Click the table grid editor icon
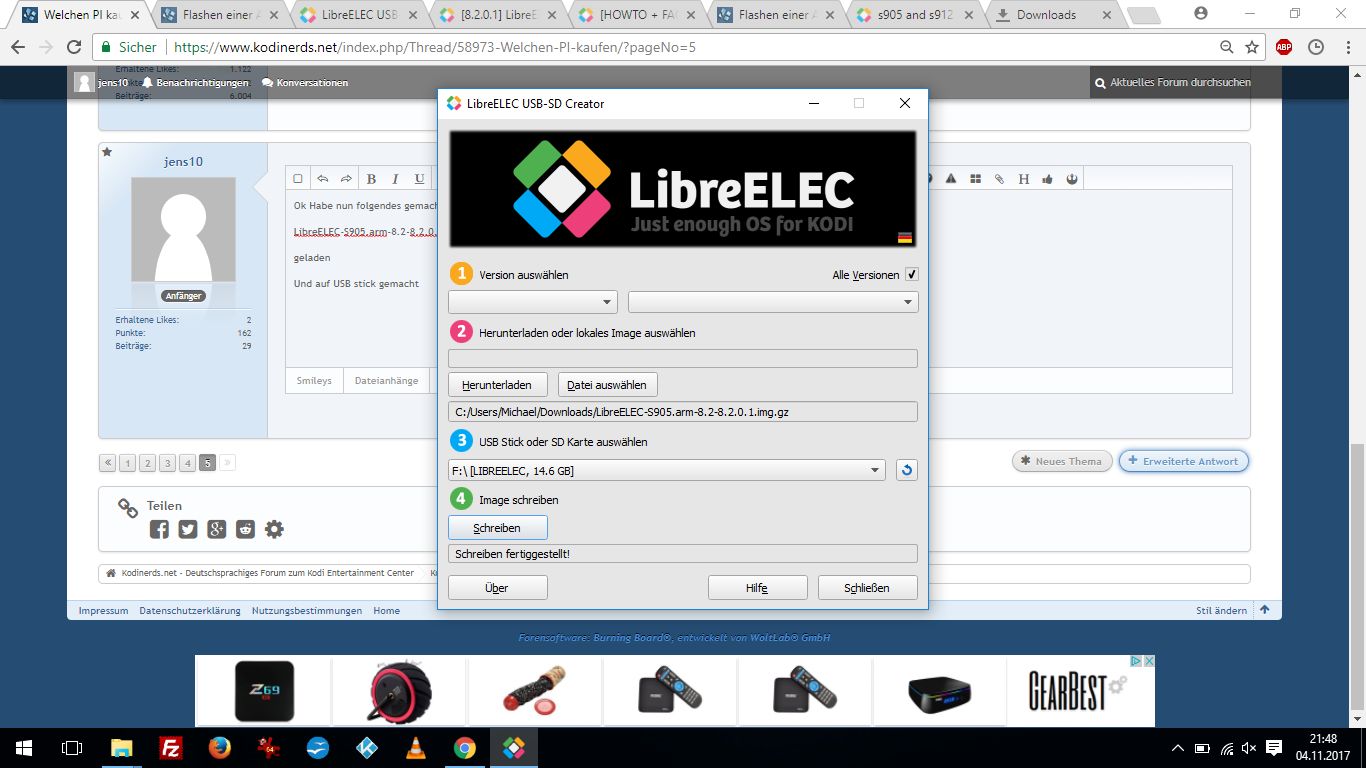The width and height of the screenshot is (1366, 768). click(x=974, y=179)
